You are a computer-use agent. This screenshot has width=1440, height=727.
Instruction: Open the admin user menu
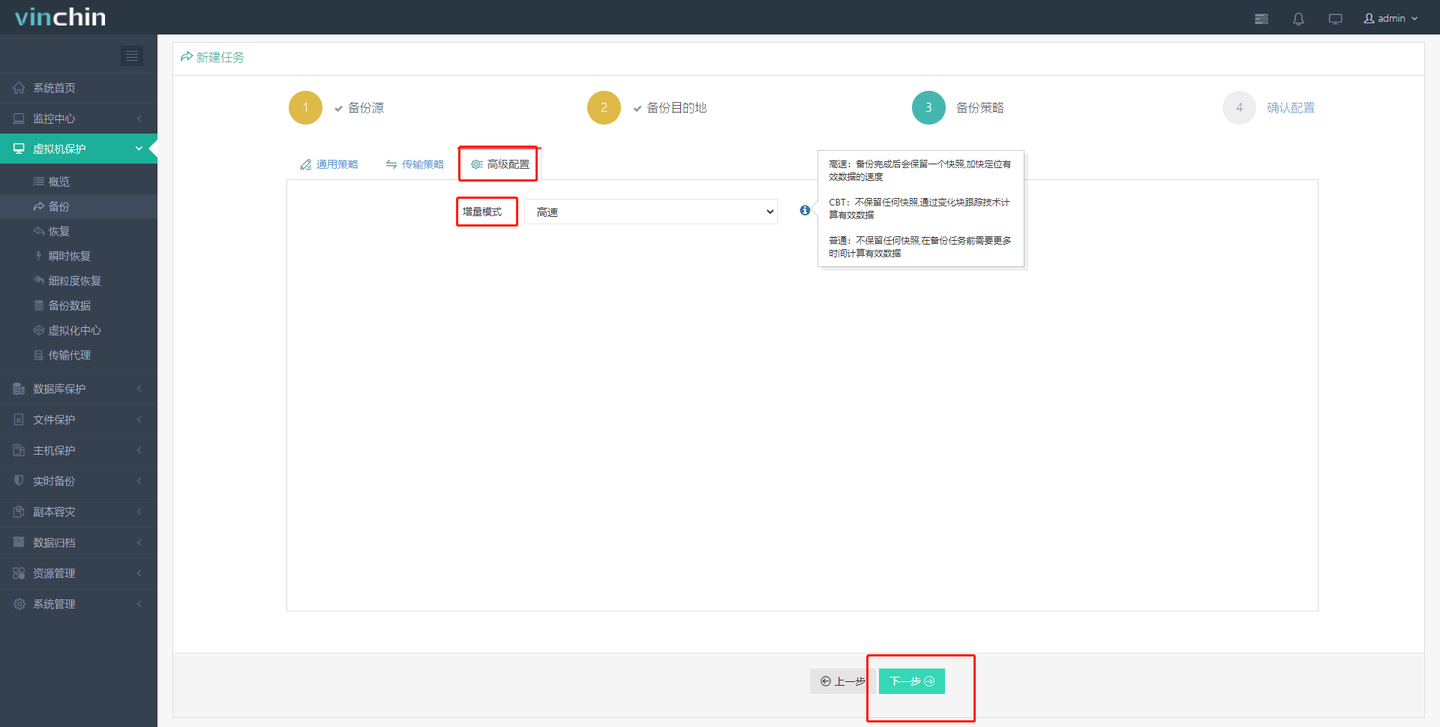point(1390,18)
